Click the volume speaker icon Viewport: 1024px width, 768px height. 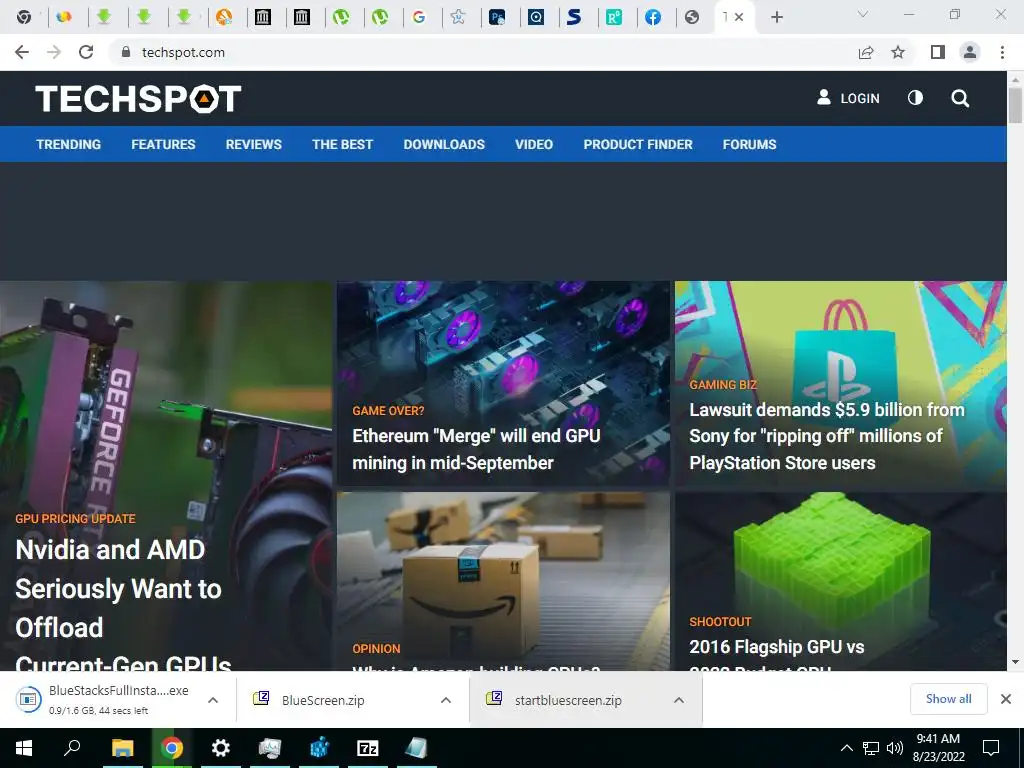pyautogui.click(x=895, y=748)
